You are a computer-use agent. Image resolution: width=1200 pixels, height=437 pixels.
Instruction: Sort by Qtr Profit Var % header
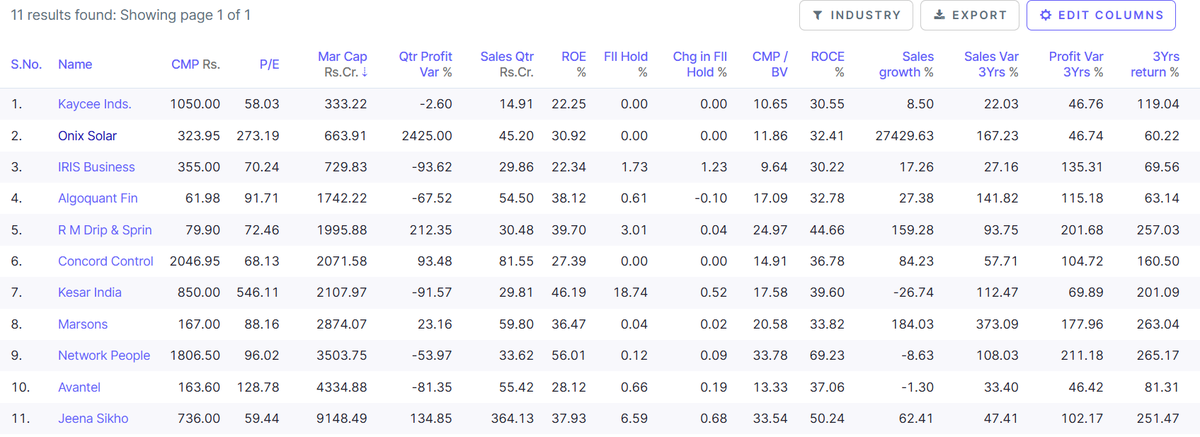point(425,64)
